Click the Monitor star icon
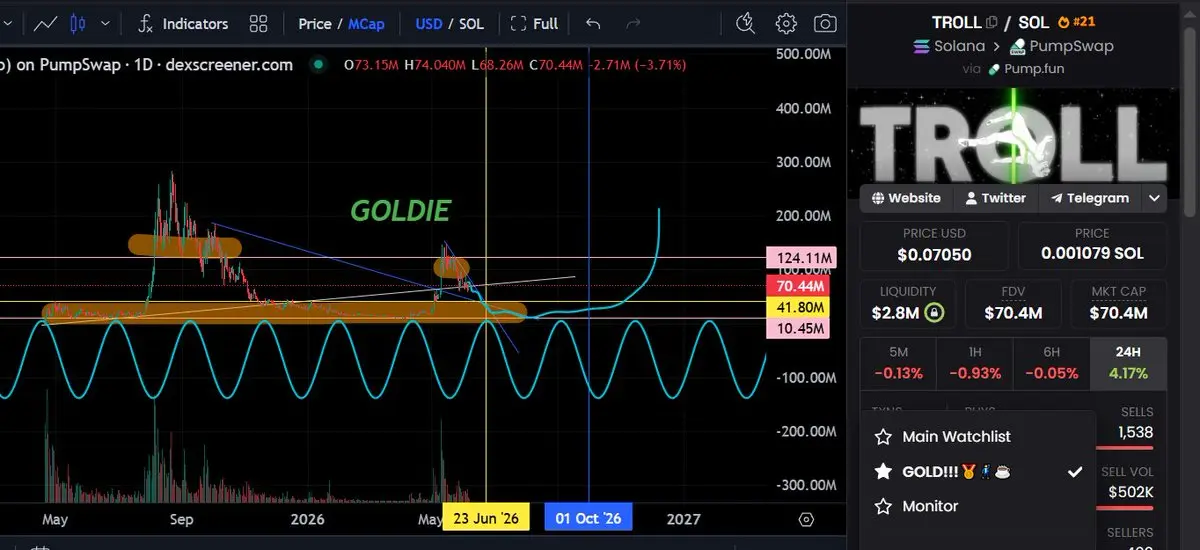 click(883, 507)
